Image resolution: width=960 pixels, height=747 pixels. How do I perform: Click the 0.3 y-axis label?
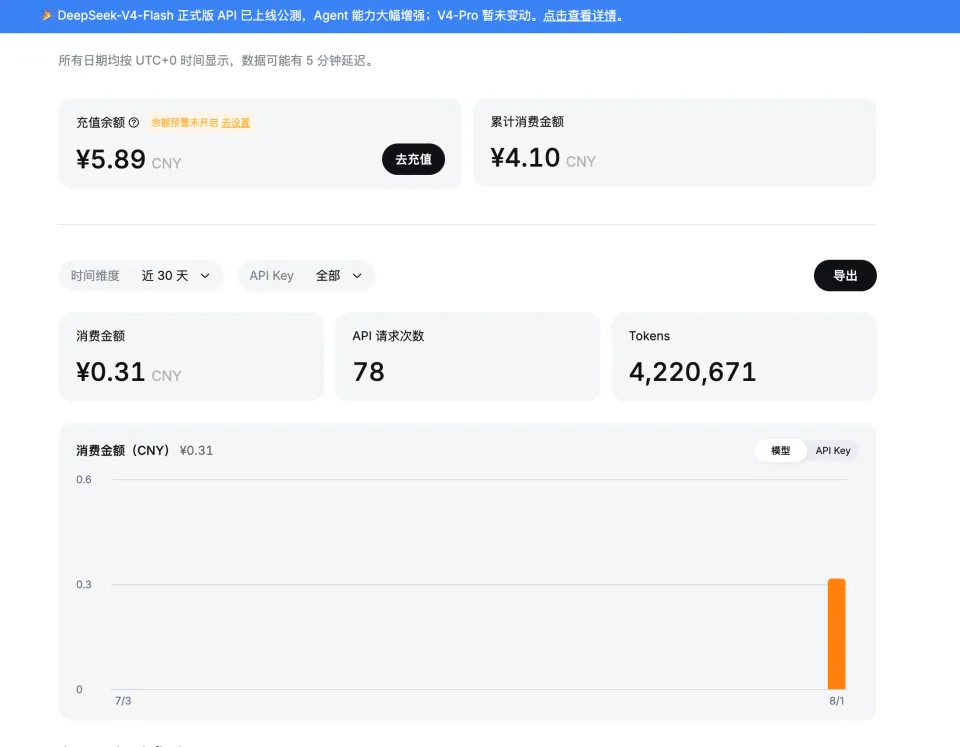(84, 584)
